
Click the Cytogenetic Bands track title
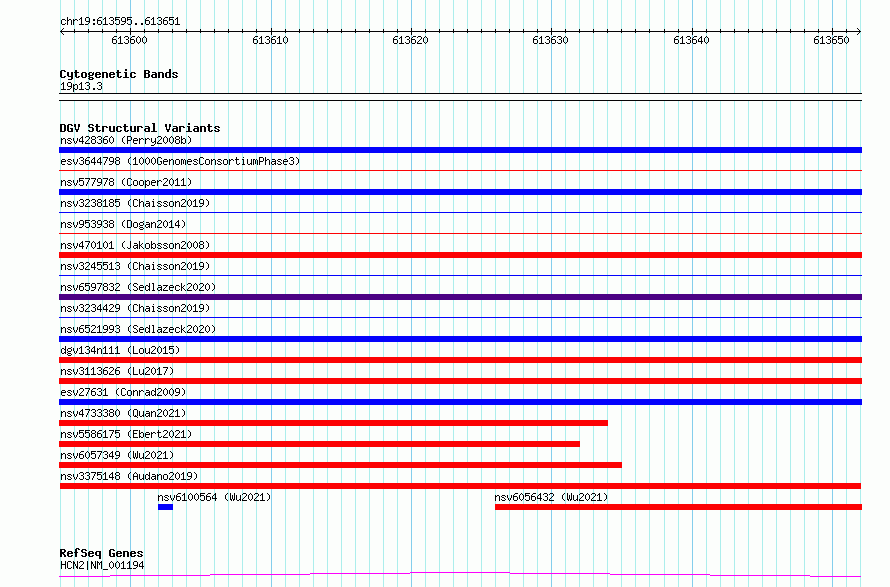[x=119, y=74]
